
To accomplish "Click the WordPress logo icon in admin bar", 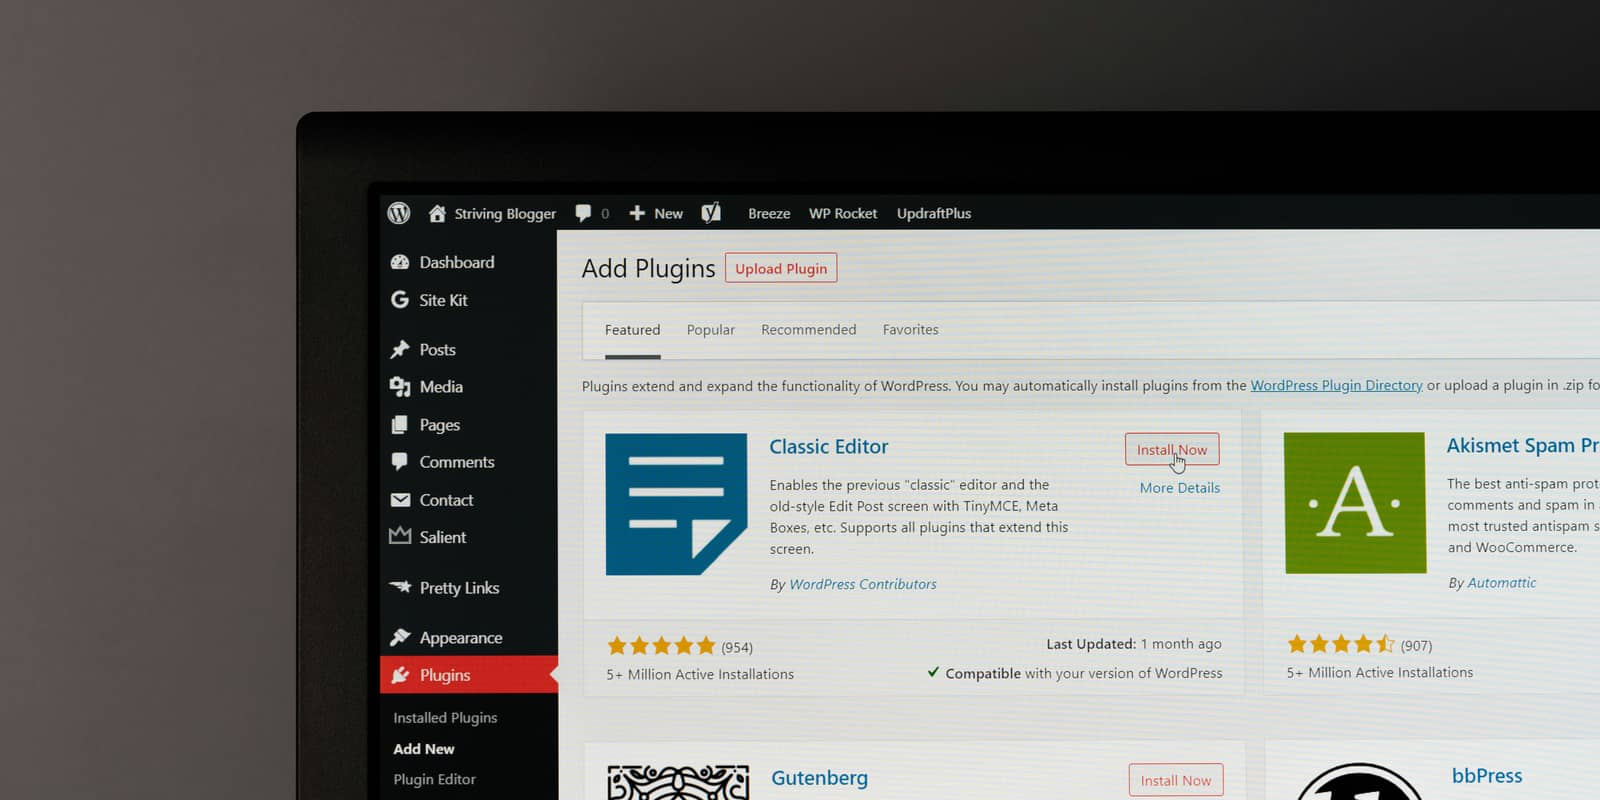I will [x=399, y=213].
